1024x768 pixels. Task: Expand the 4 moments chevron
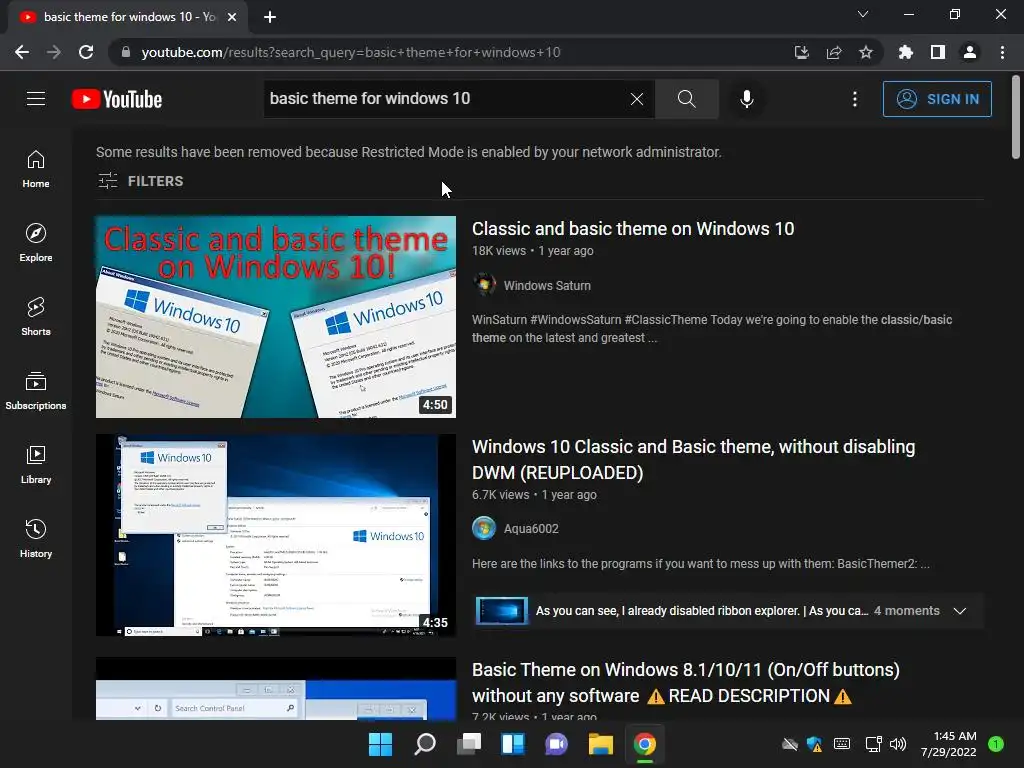959,611
